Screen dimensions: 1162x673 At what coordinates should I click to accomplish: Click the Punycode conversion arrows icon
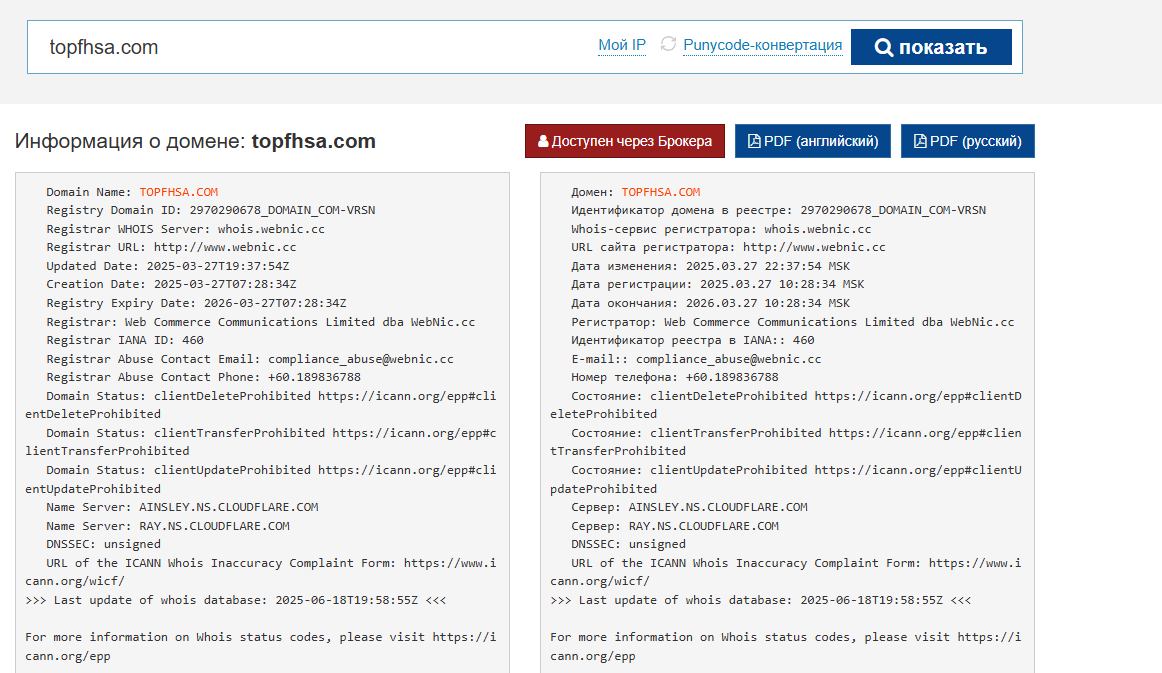click(x=668, y=45)
